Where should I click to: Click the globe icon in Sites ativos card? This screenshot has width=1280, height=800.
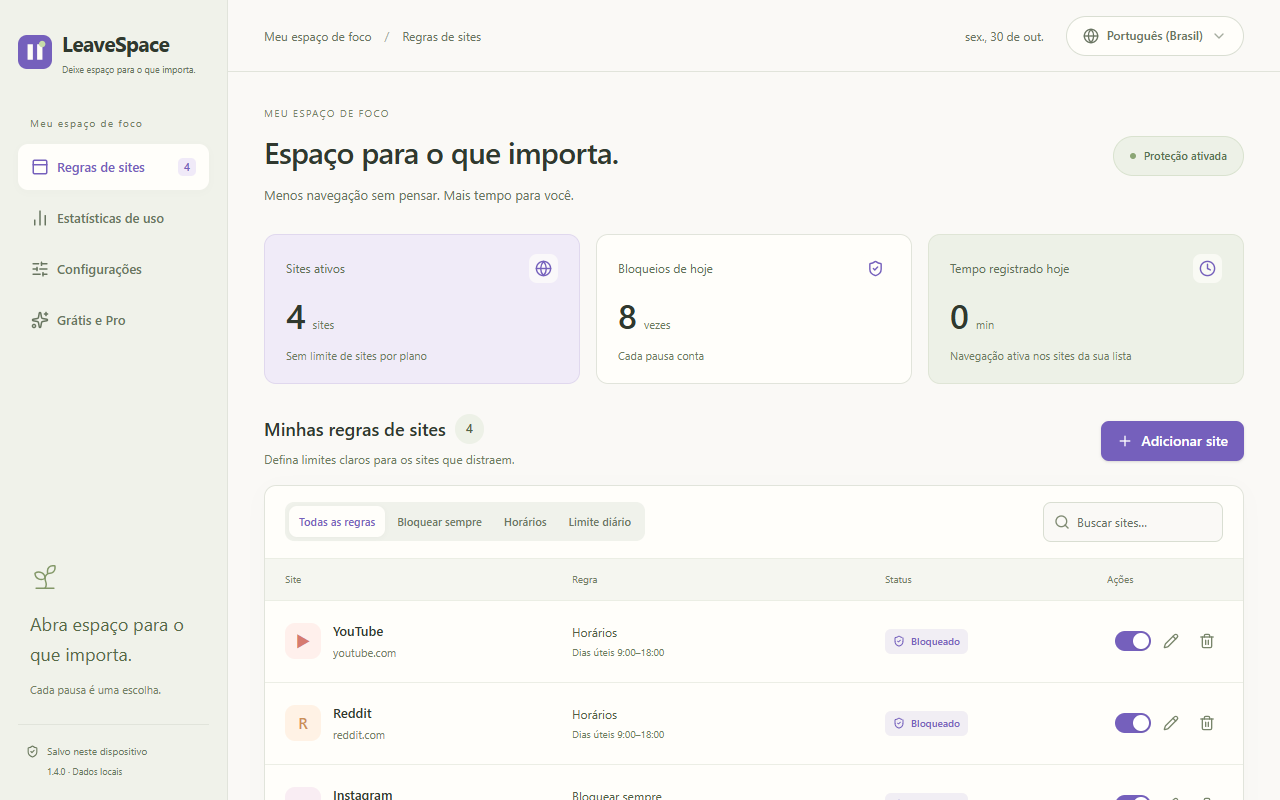pos(544,268)
